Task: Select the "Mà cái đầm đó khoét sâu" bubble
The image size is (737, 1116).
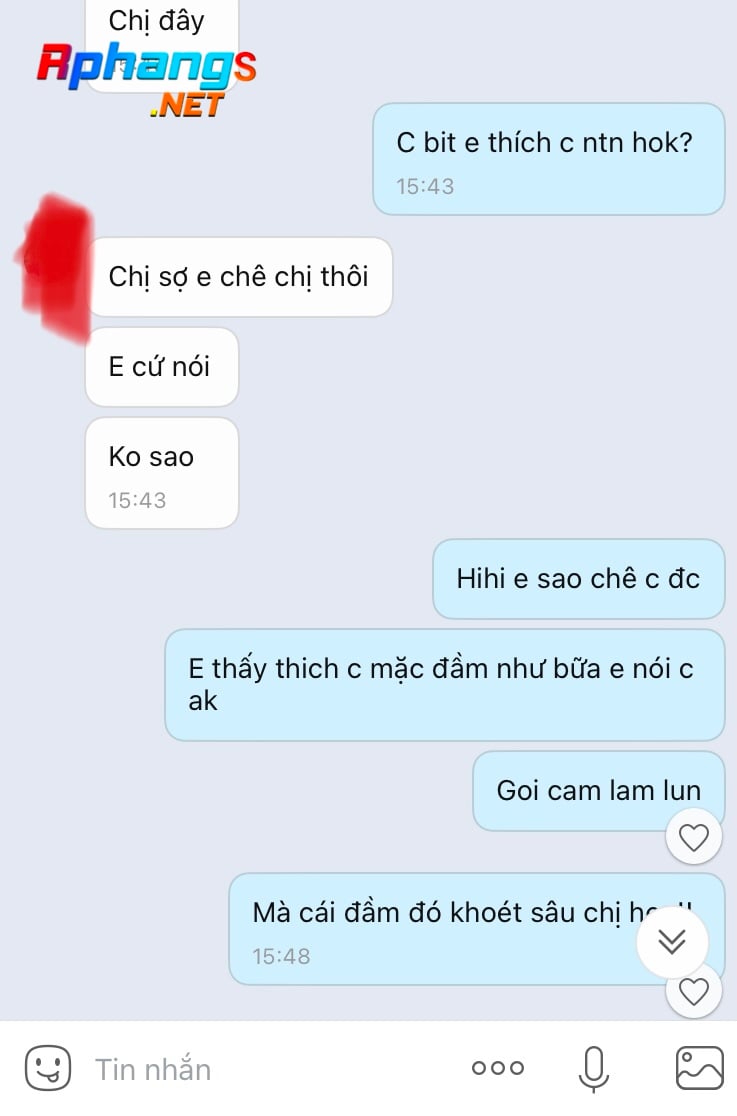Action: [x=476, y=929]
